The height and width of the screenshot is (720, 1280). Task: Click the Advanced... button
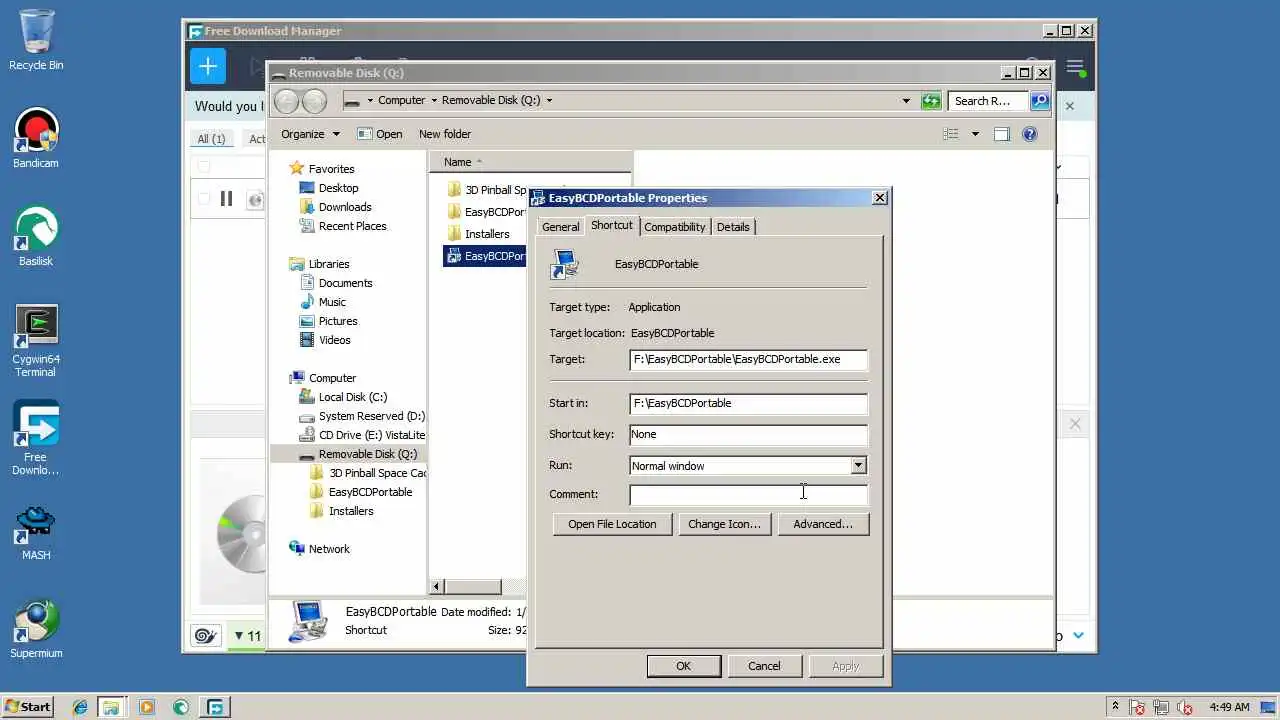pyautogui.click(x=823, y=524)
